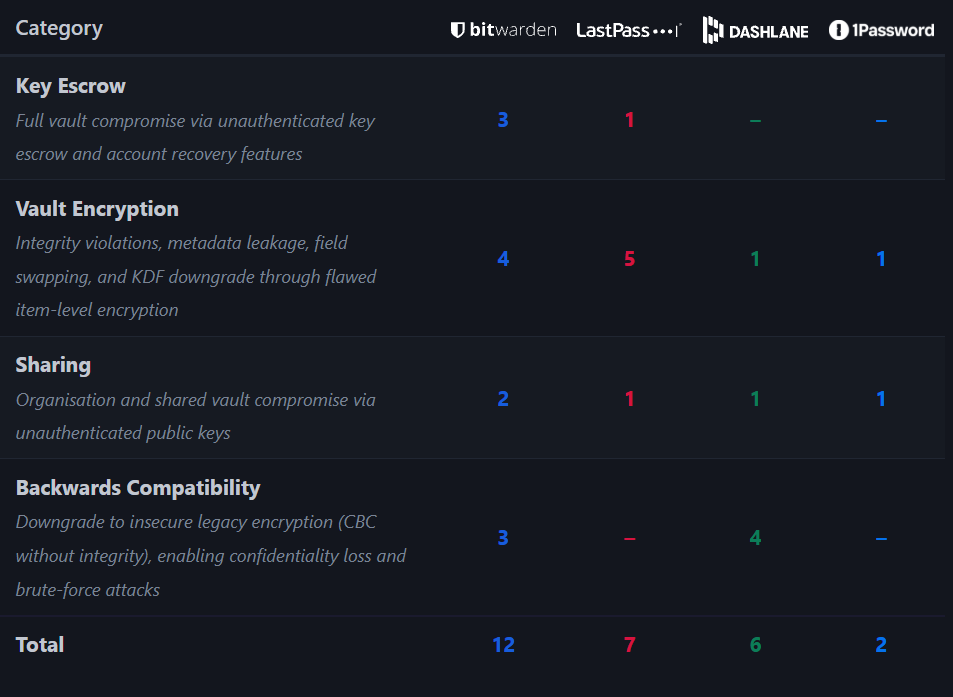Screen dimensions: 953x697
Task: Select LastPass's total value of 7
Action: point(629,645)
